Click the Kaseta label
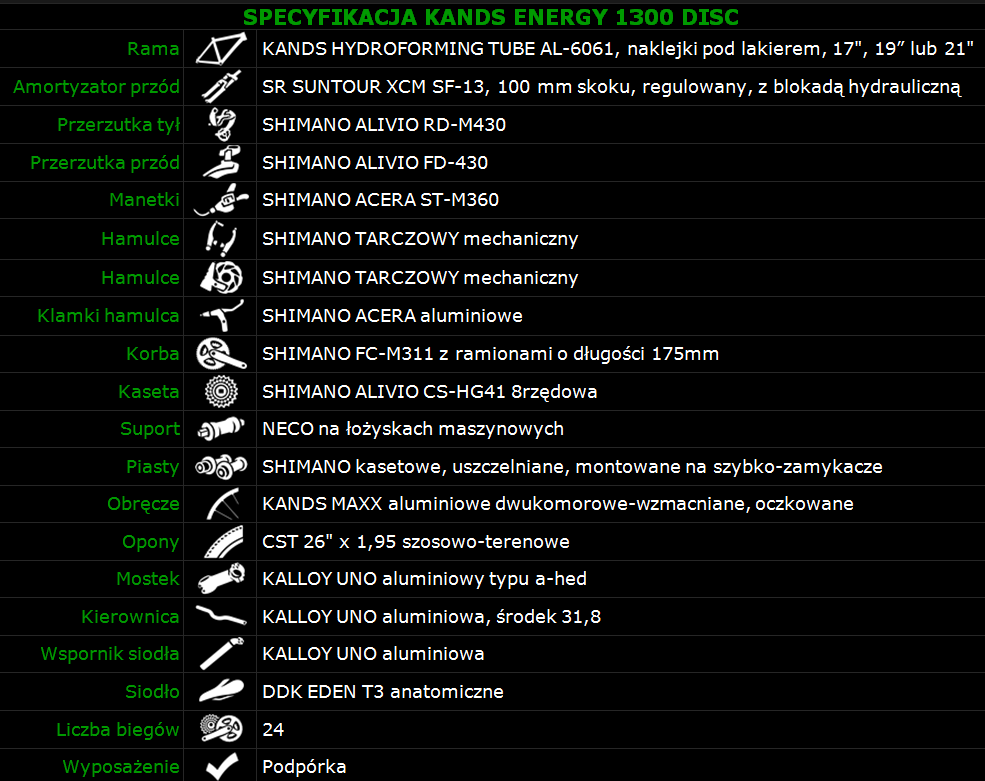The height and width of the screenshot is (781, 985). [x=148, y=391]
